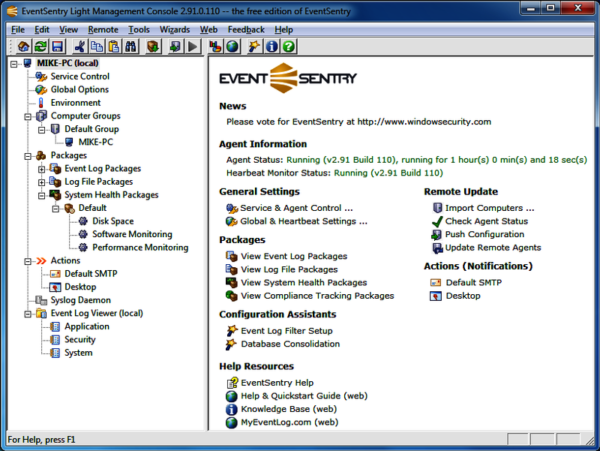Expand the Event Log Packages node
The height and width of the screenshot is (451, 600).
[x=41, y=169]
